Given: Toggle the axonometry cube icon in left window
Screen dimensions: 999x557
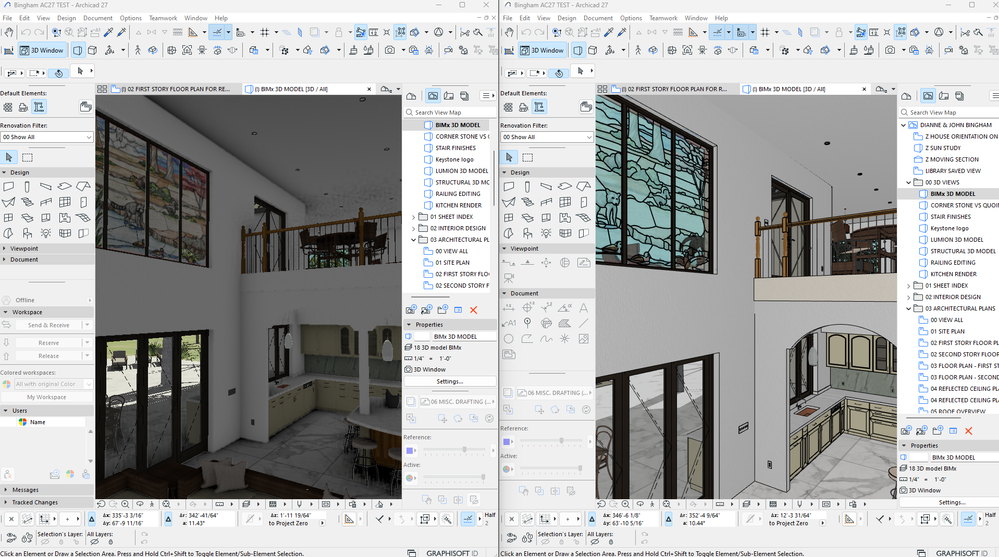Looking at the screenshot, I should 93,50.
